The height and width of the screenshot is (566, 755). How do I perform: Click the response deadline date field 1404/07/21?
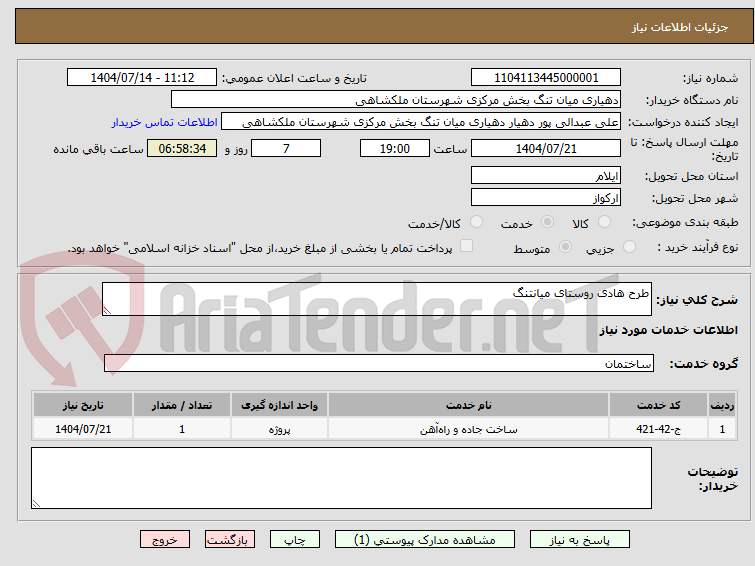(546, 148)
